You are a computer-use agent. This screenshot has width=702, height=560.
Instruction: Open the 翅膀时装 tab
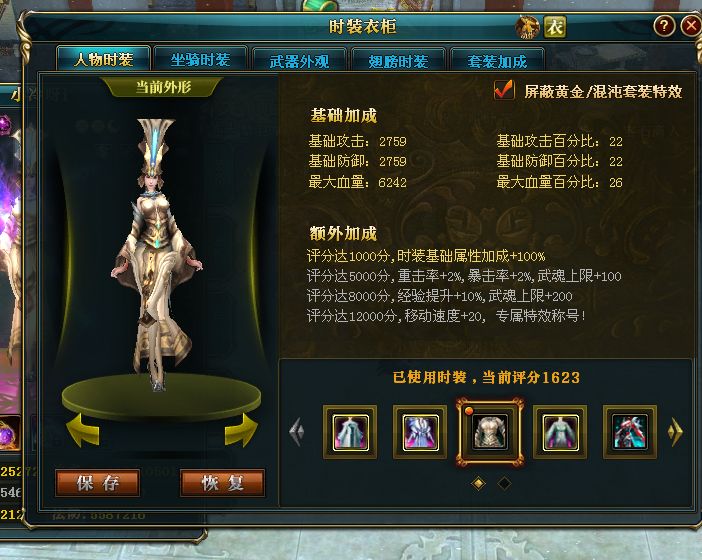click(398, 60)
